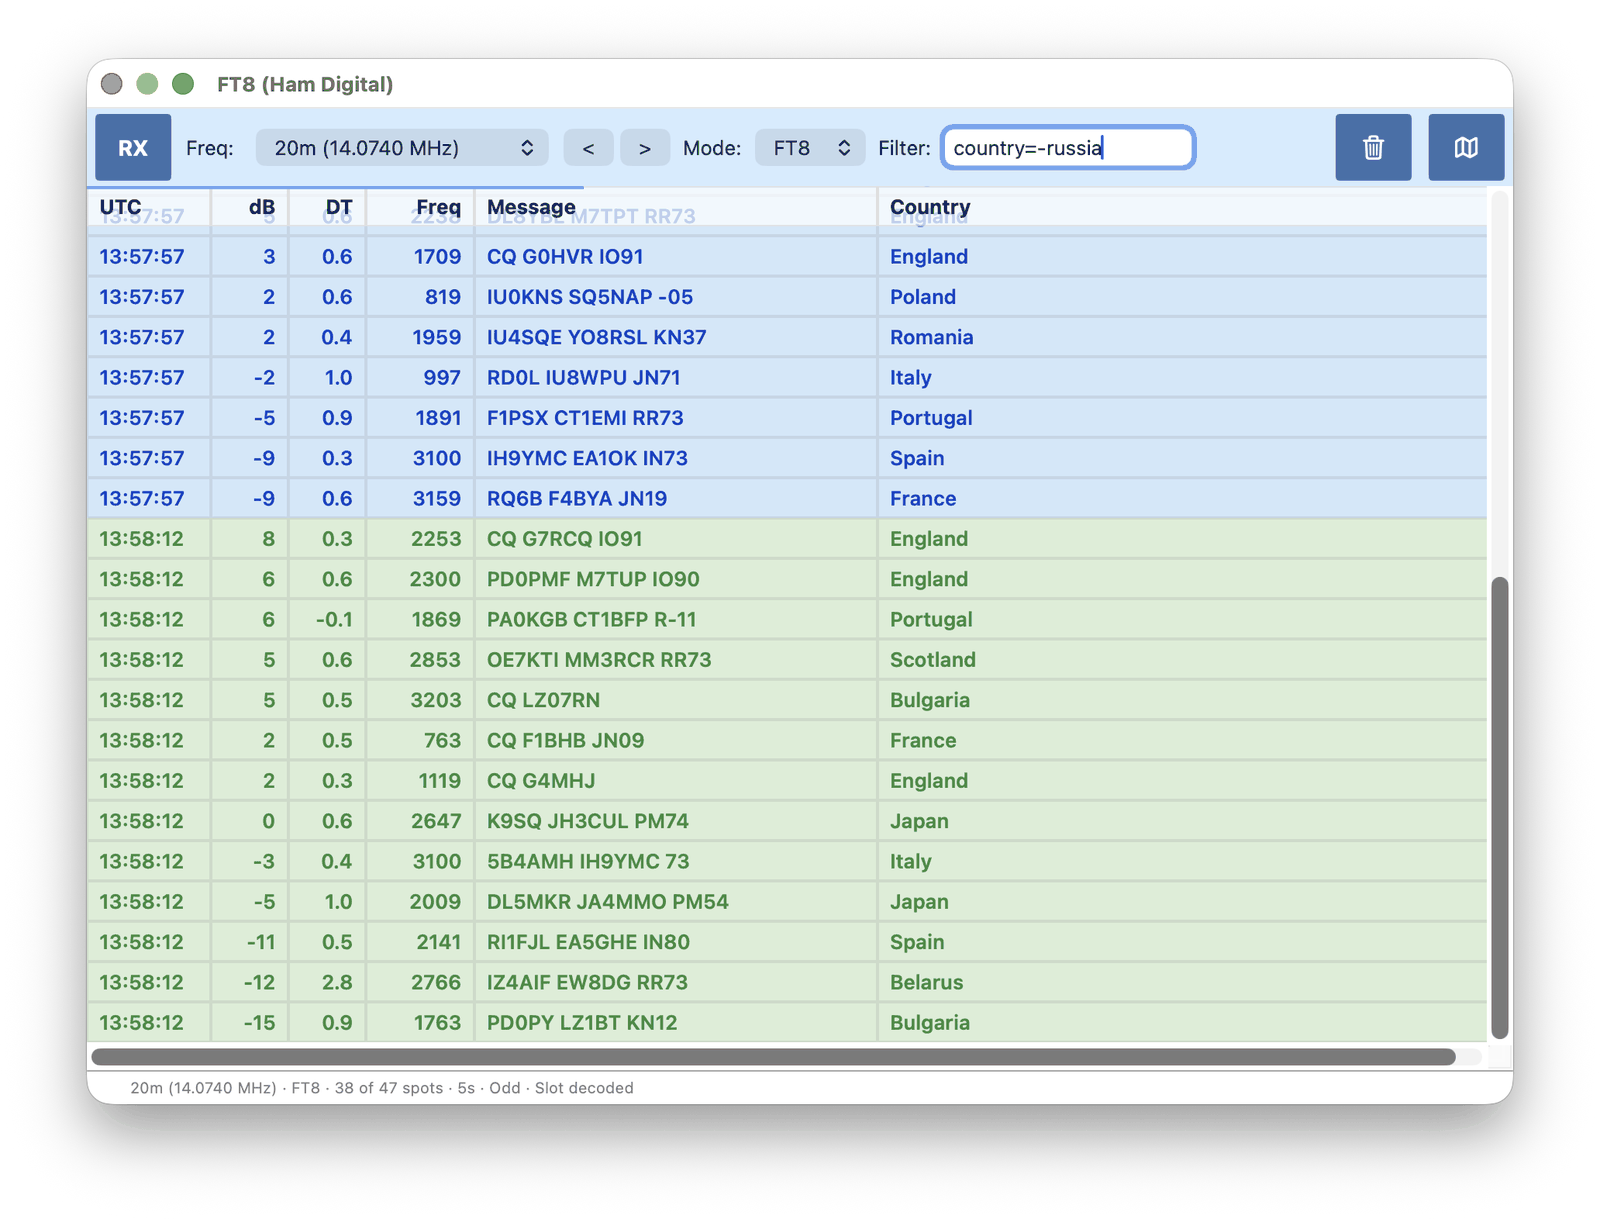
Task: Go to next band with > button
Action: [645, 148]
